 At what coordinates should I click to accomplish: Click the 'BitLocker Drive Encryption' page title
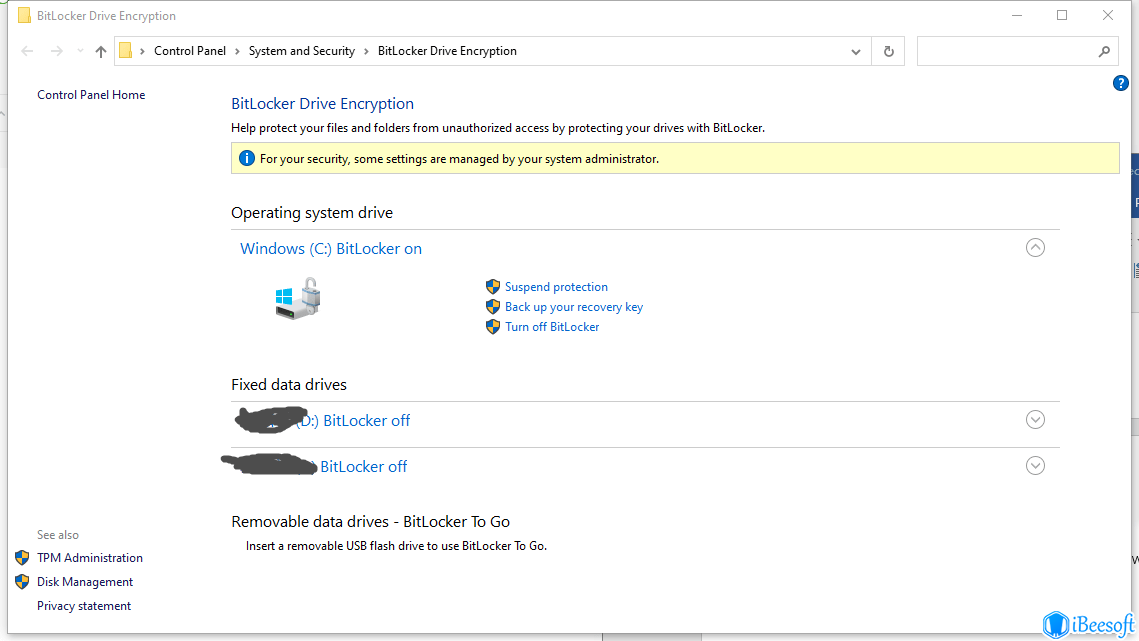pos(323,104)
